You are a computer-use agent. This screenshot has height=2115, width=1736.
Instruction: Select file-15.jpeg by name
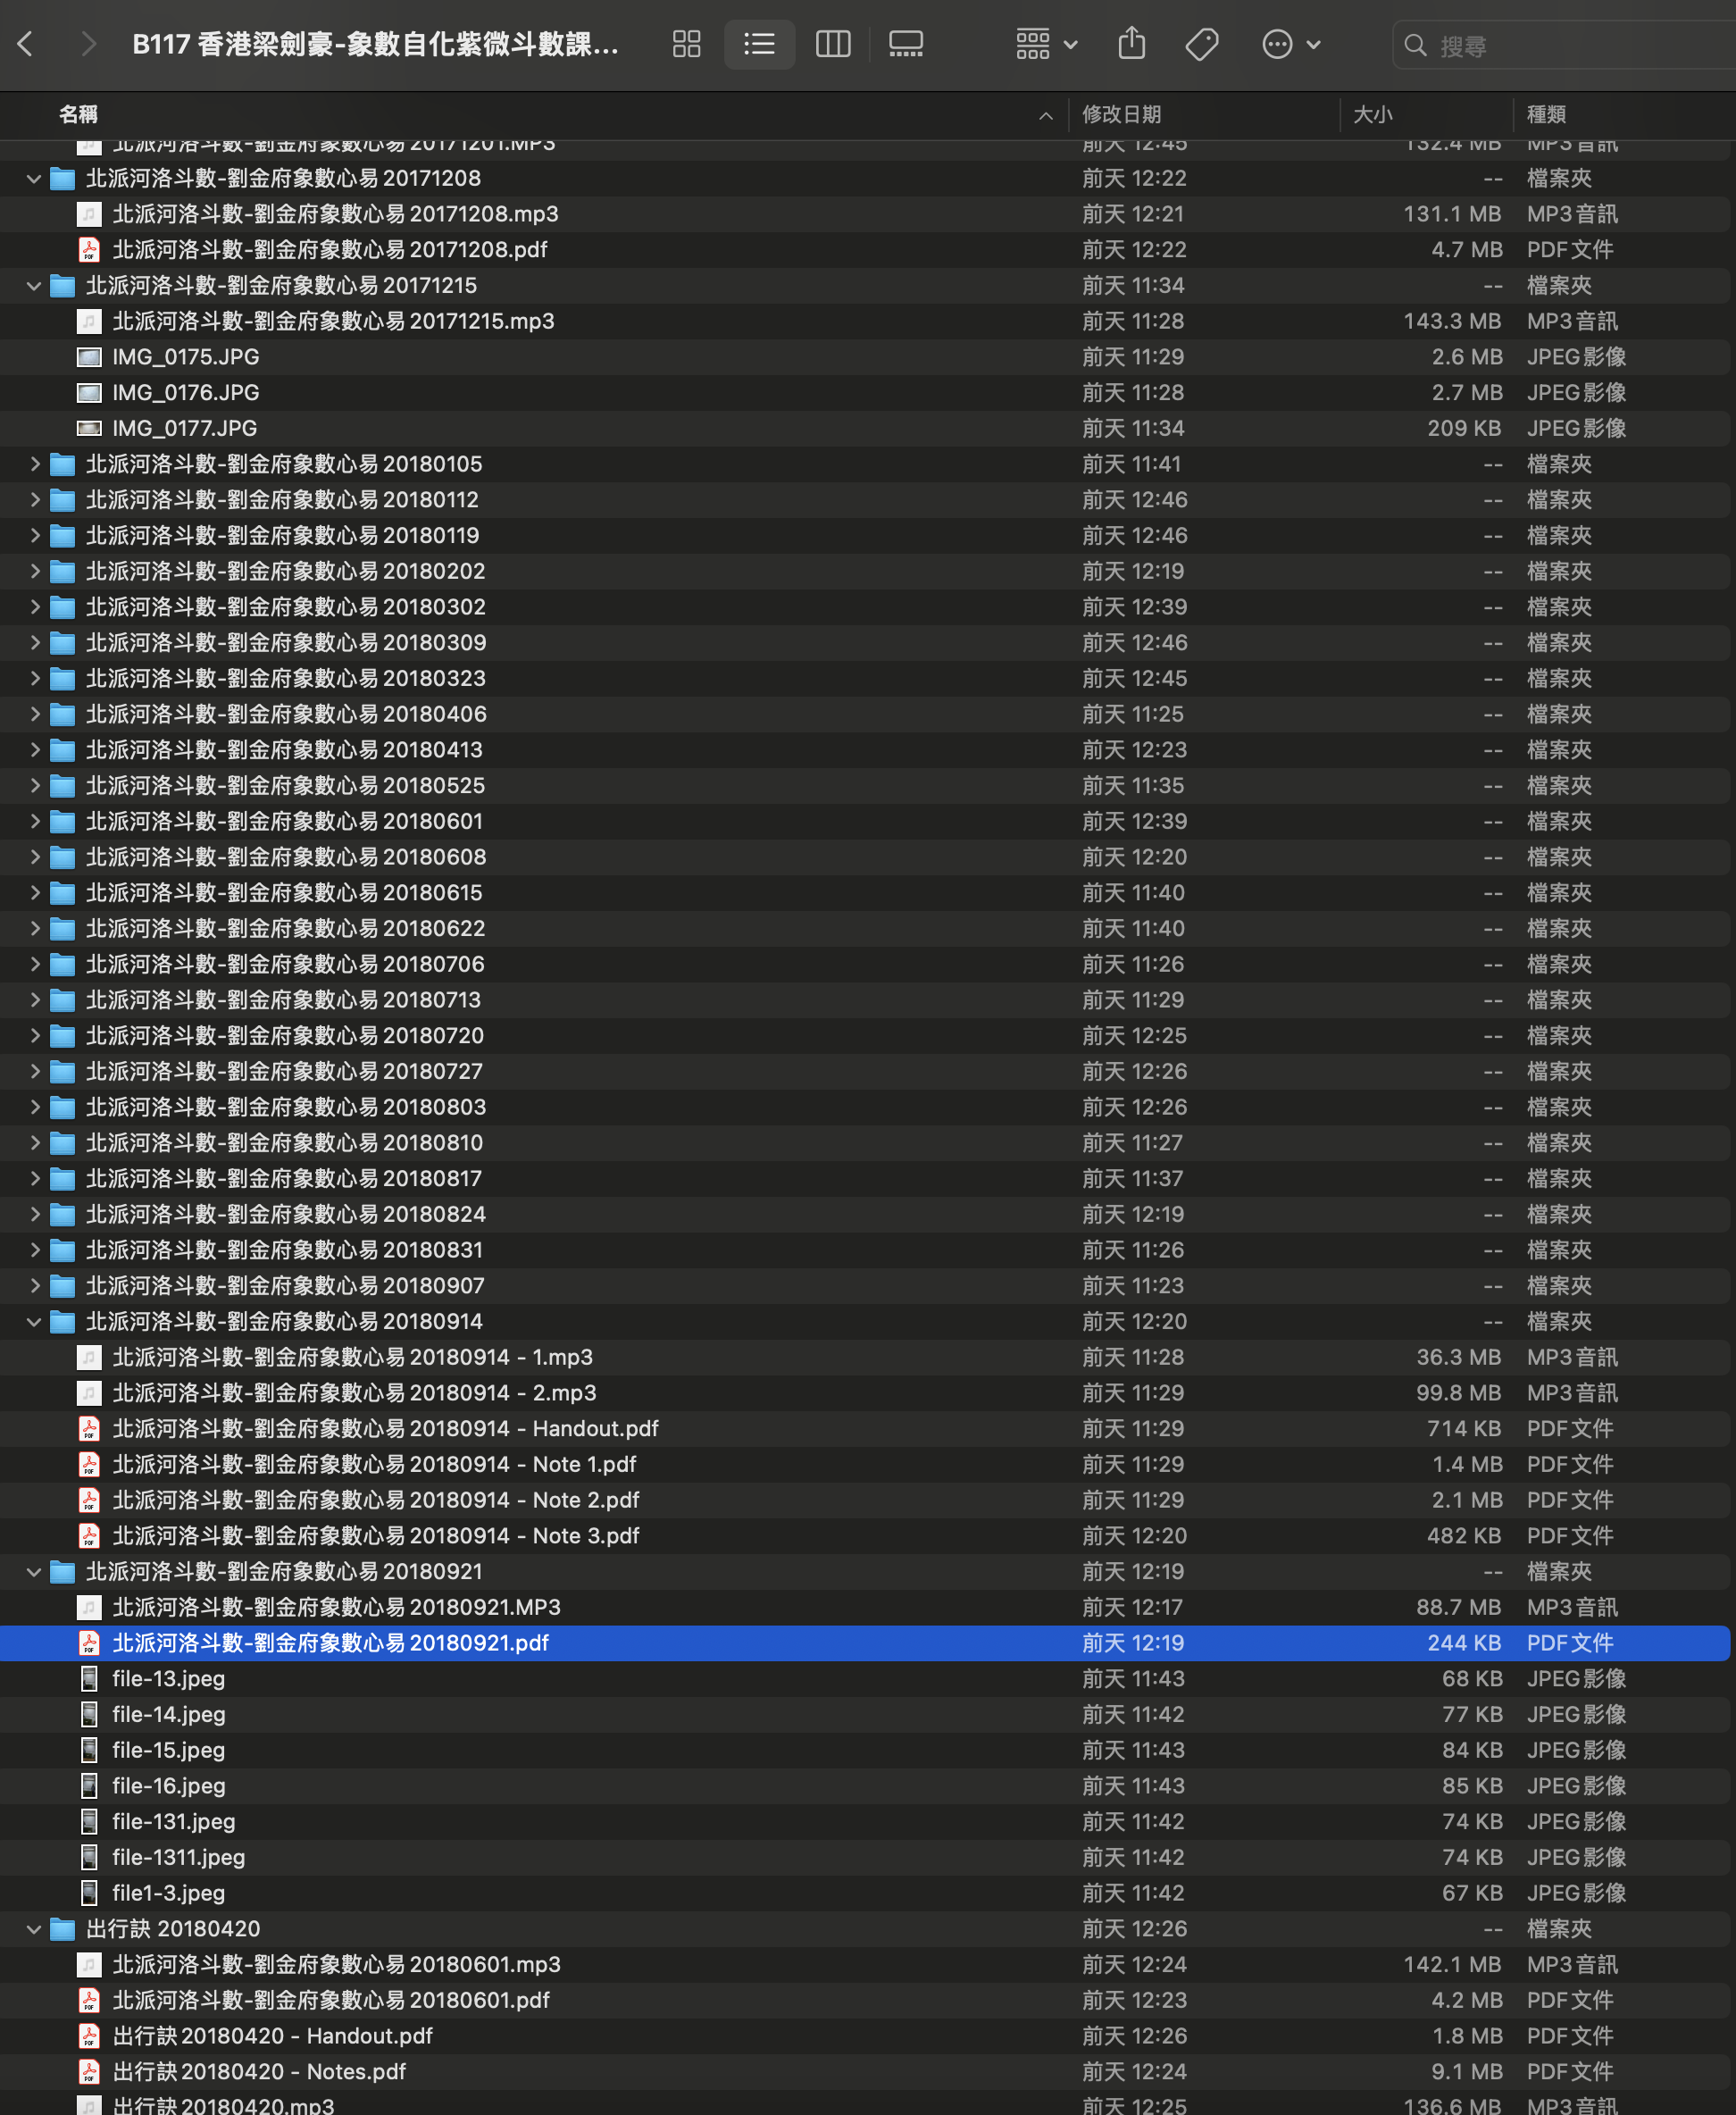point(168,1751)
